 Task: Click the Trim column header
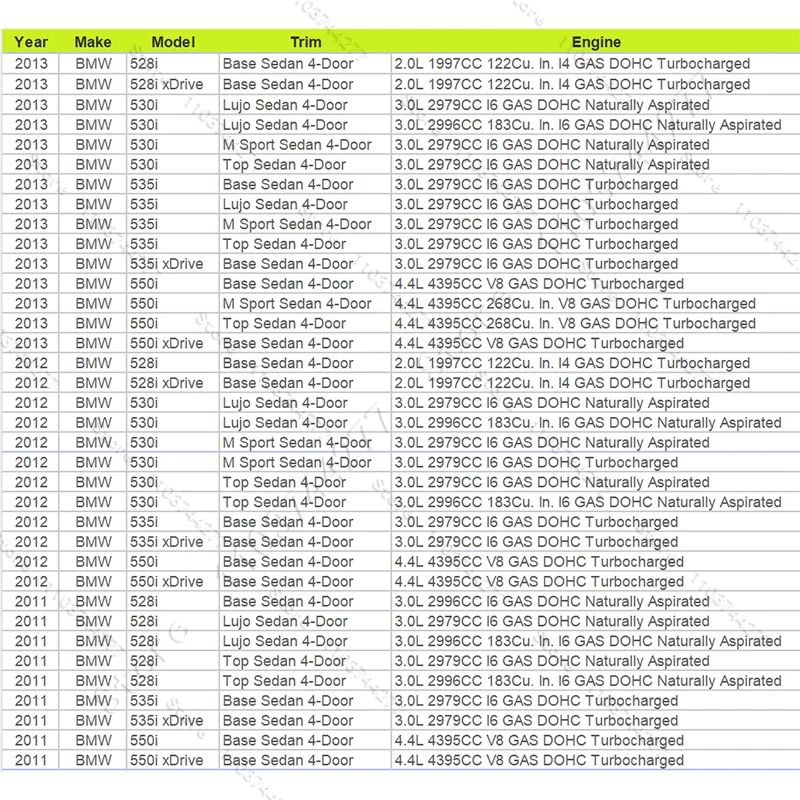click(x=306, y=42)
